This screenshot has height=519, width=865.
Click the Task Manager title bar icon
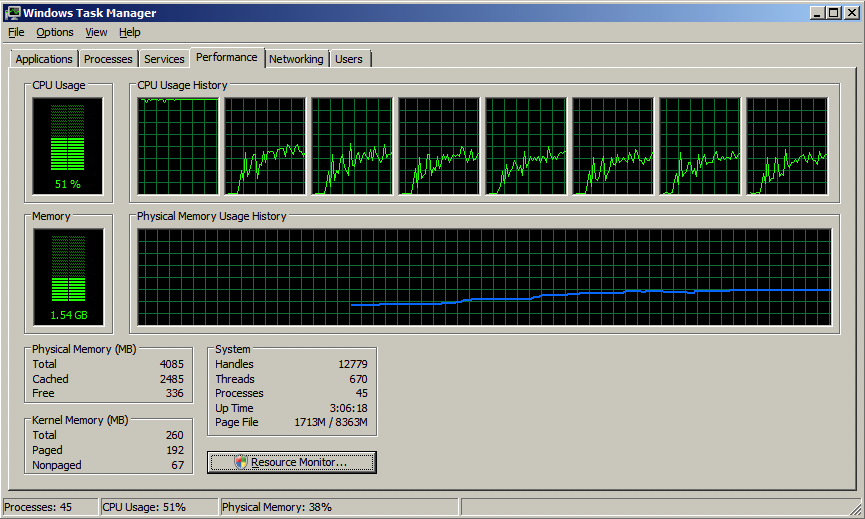(x=13, y=13)
